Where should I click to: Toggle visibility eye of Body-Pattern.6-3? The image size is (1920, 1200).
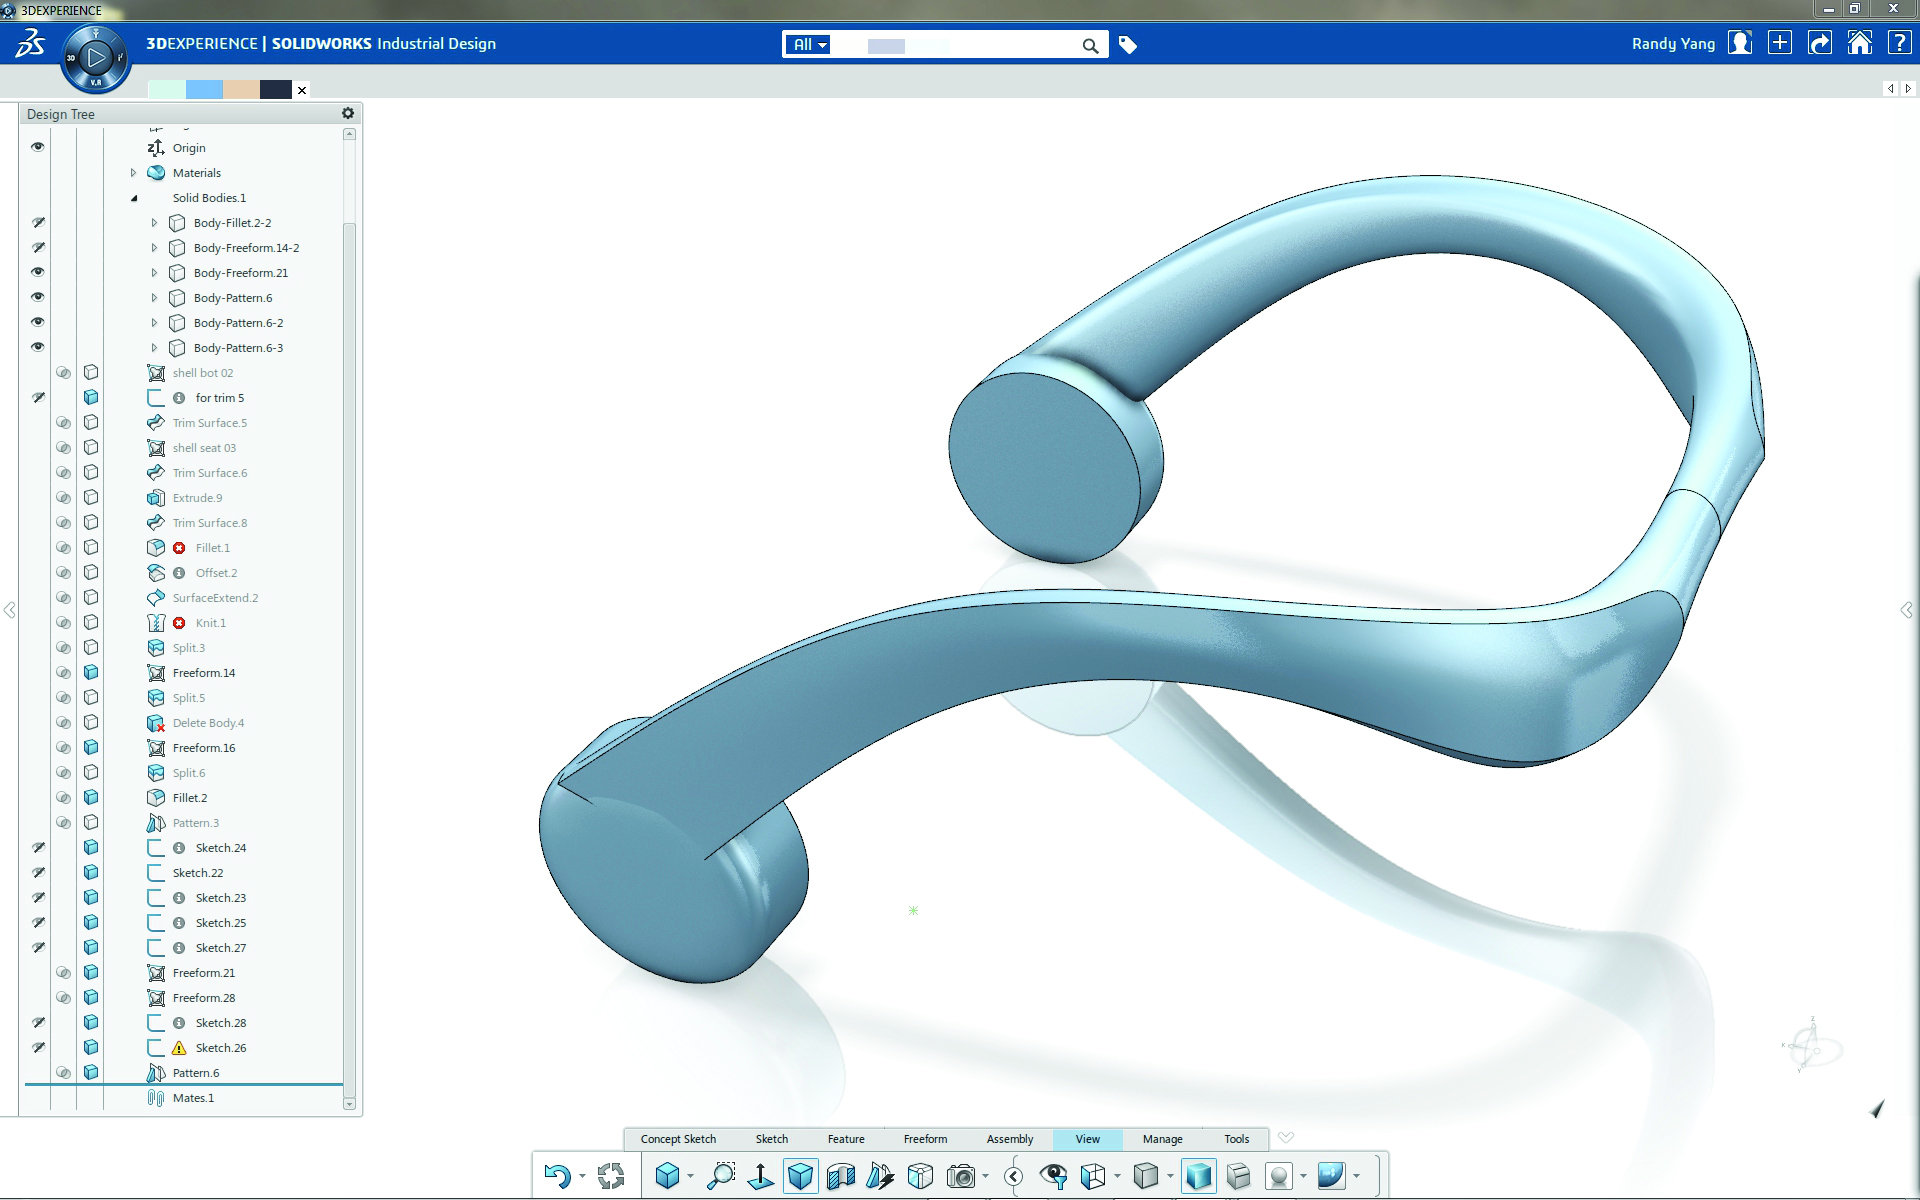(38, 347)
